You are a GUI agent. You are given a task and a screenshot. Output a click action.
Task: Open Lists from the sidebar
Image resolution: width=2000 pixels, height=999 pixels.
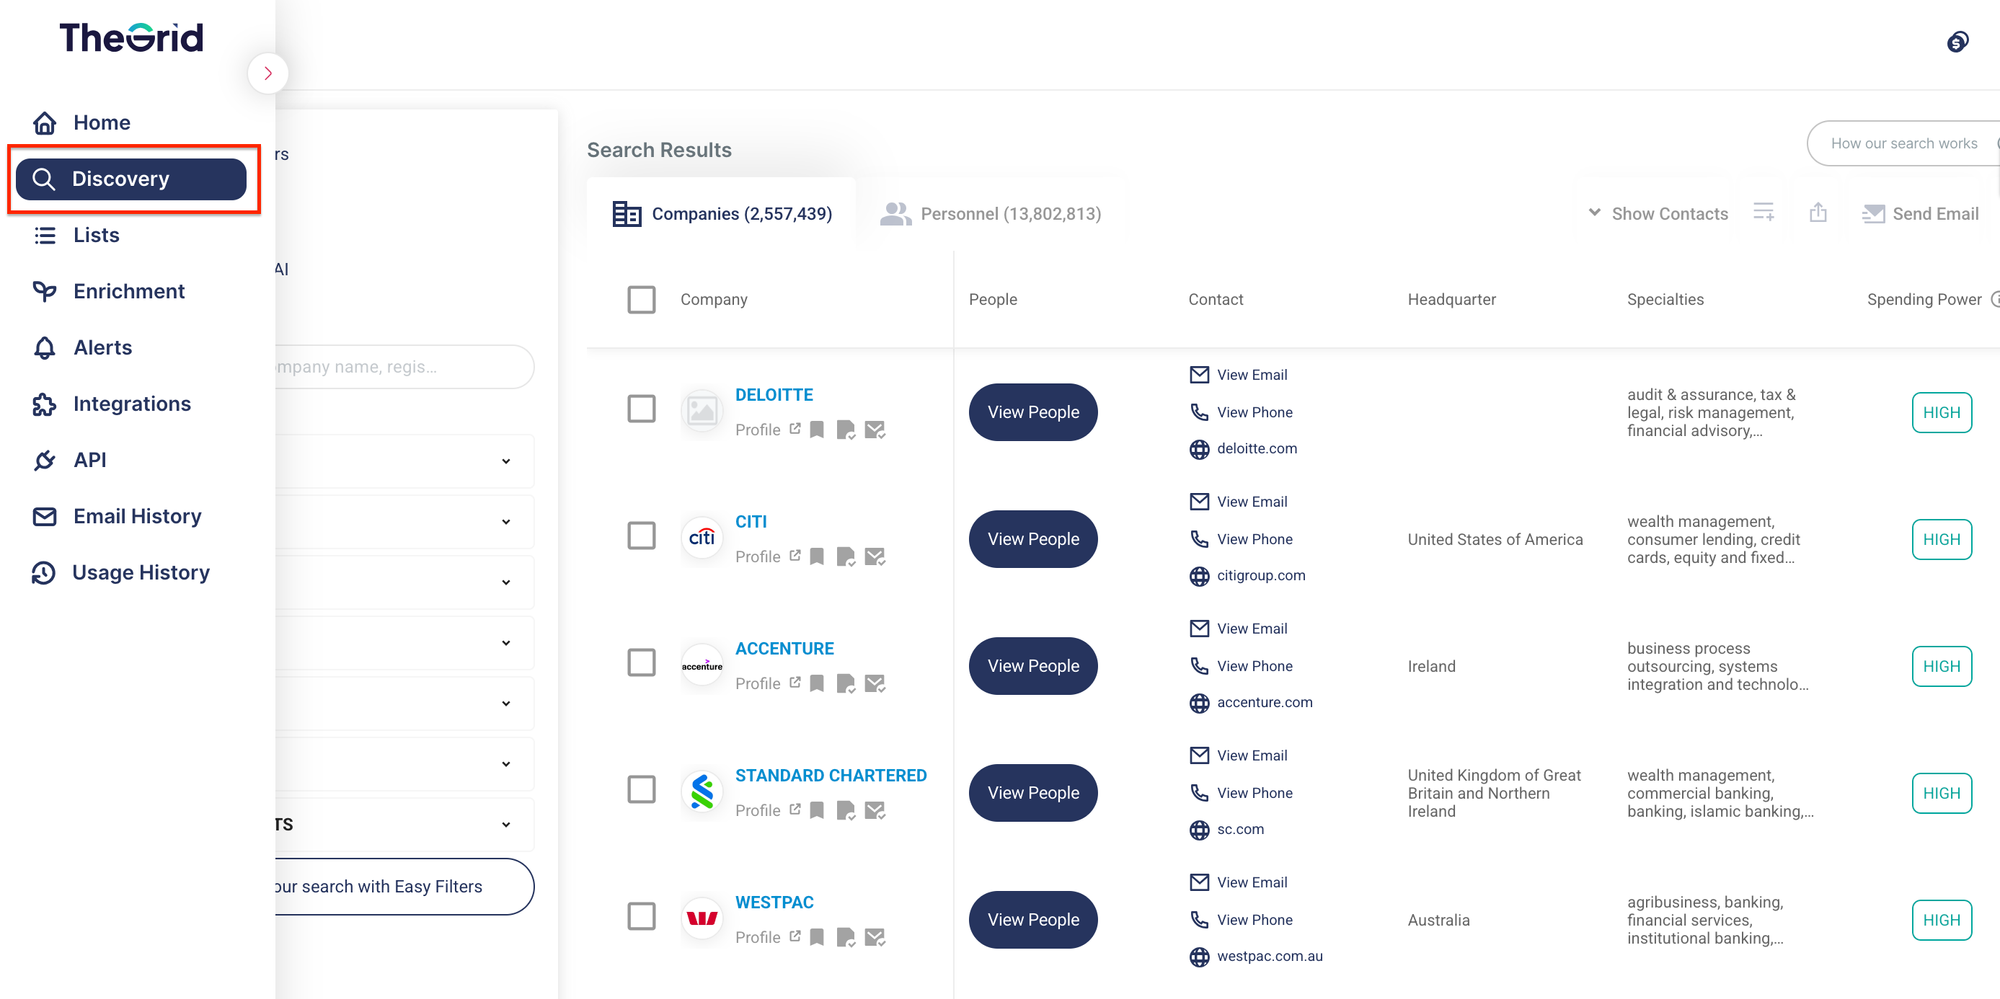(x=76, y=235)
